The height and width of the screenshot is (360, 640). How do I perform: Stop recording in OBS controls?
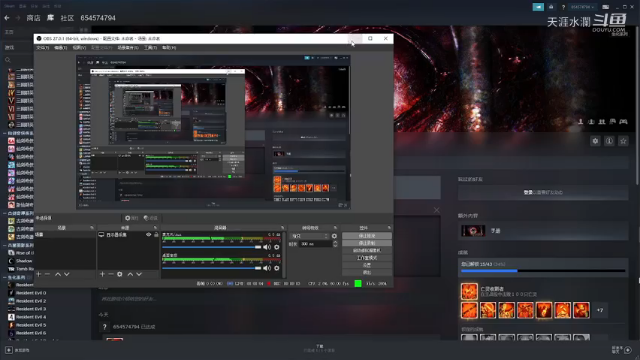coord(367,243)
